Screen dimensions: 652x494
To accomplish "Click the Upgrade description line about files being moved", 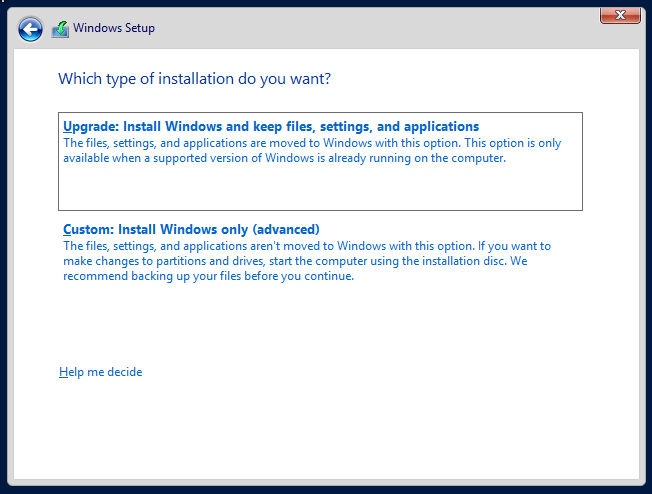I will 312,143.
